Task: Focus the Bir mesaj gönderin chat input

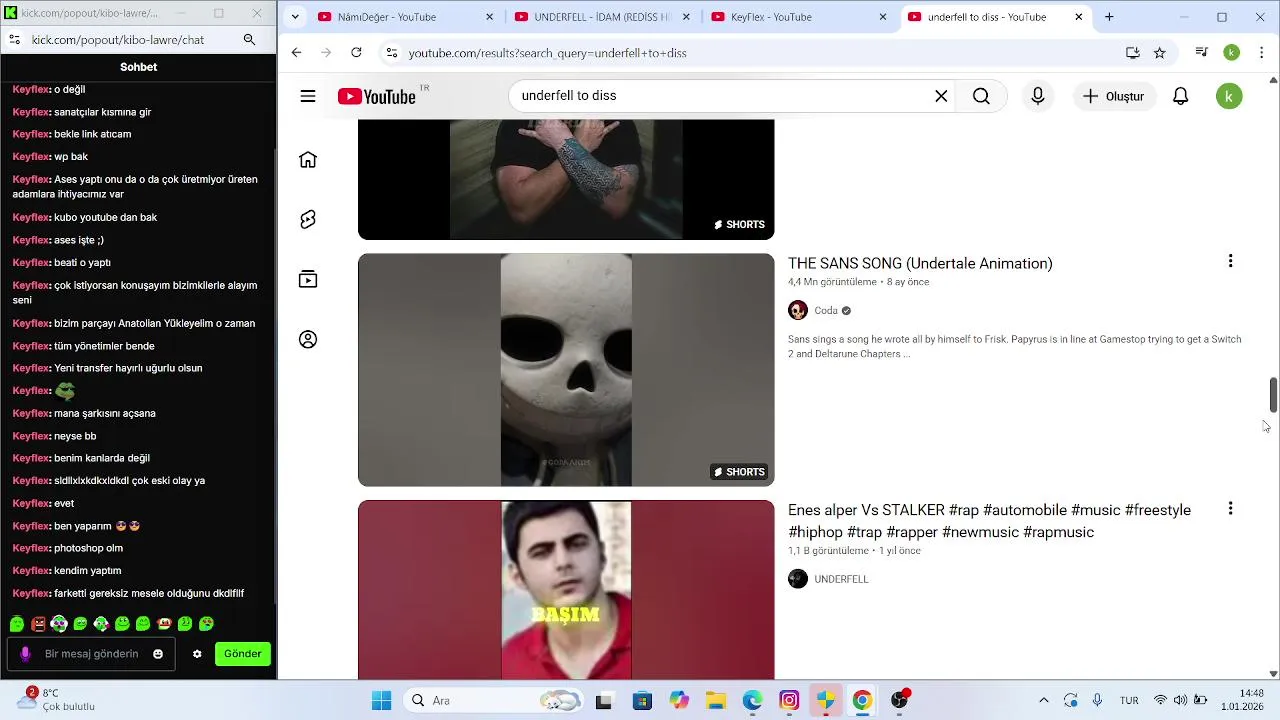Action: click(91, 654)
